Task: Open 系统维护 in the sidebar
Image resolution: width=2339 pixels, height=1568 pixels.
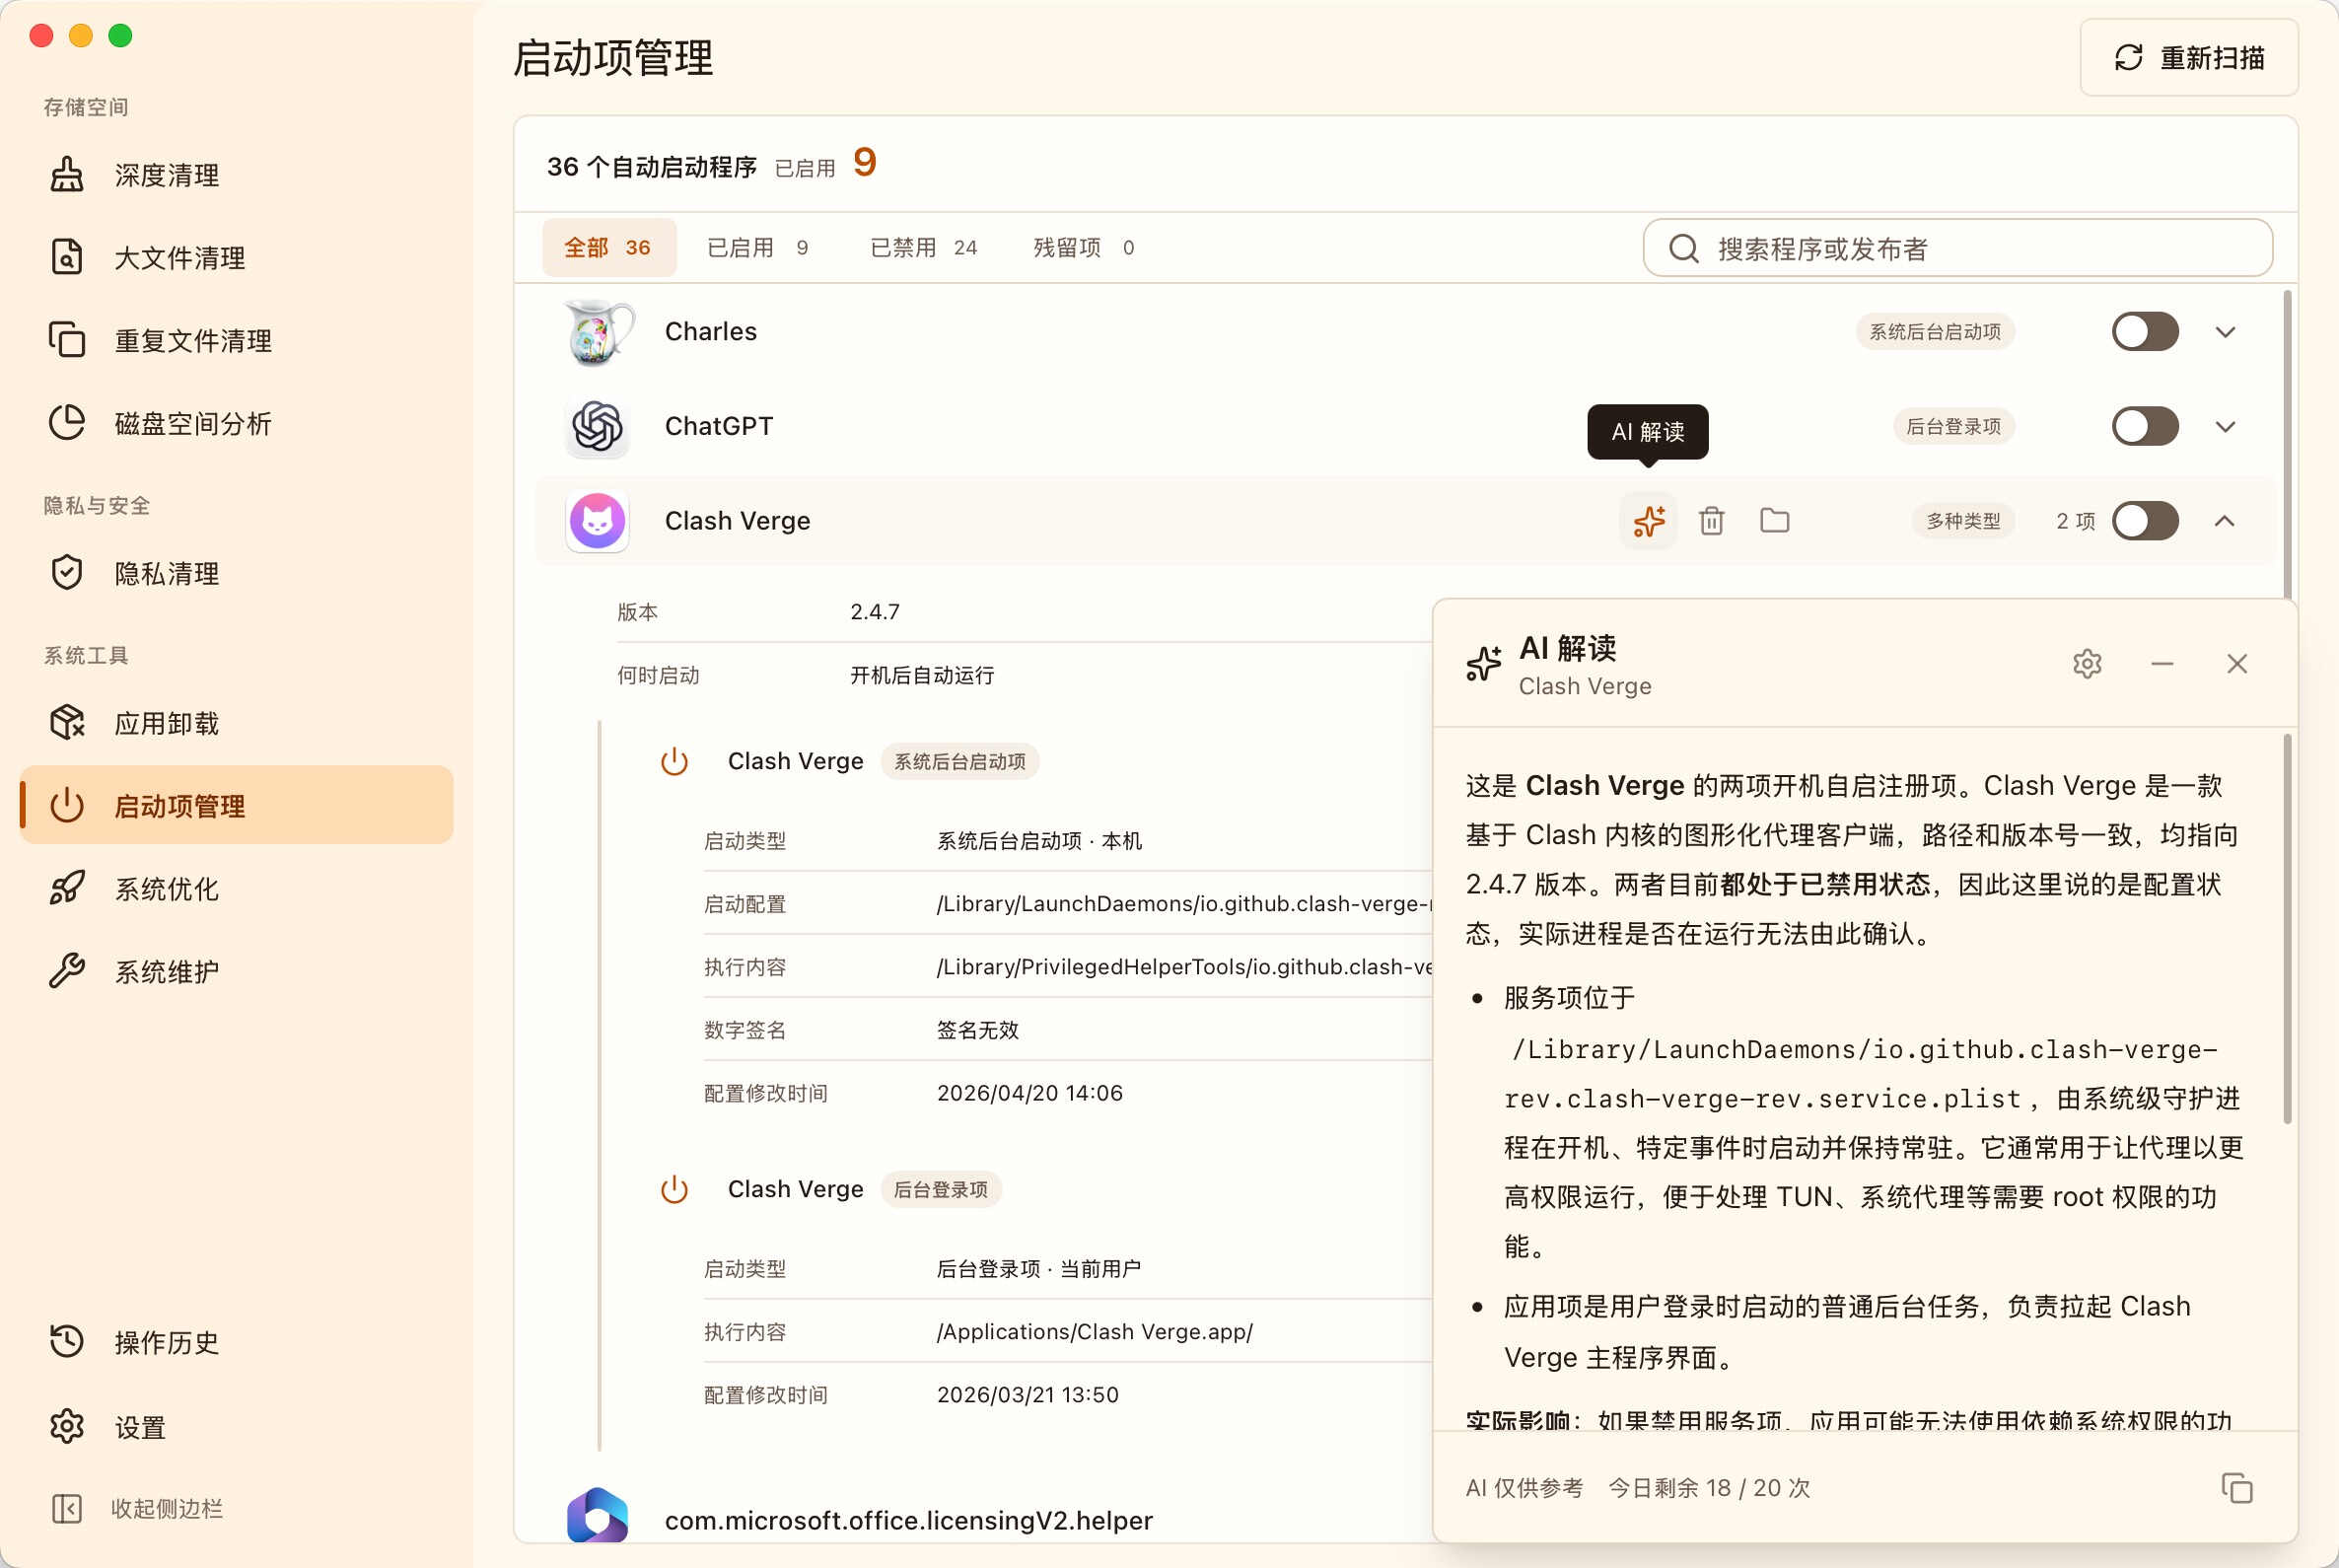Action: 236,972
